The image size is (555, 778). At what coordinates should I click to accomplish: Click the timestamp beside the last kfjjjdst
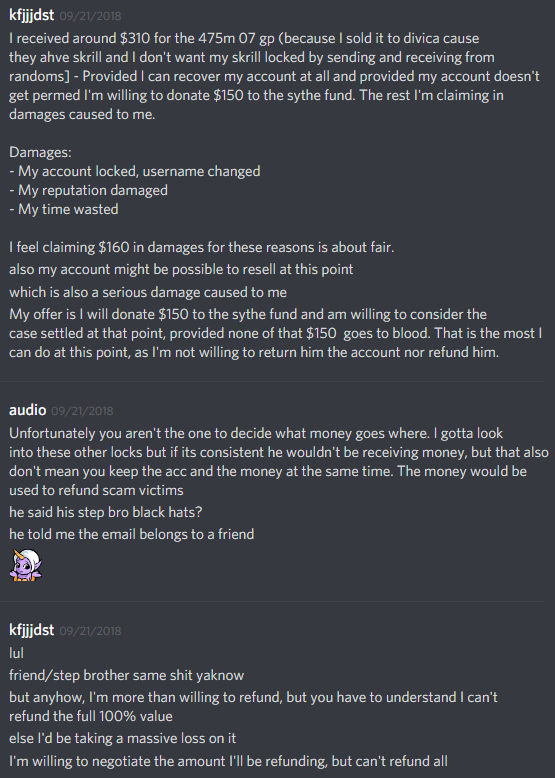click(x=90, y=631)
